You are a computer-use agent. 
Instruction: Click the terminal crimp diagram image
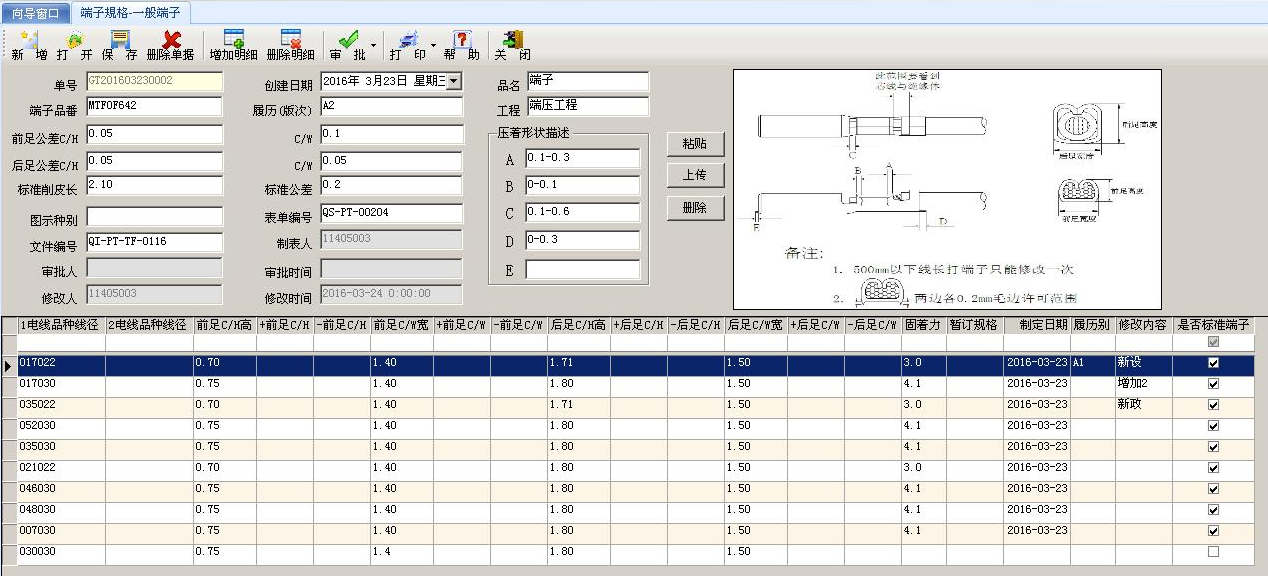click(x=947, y=189)
